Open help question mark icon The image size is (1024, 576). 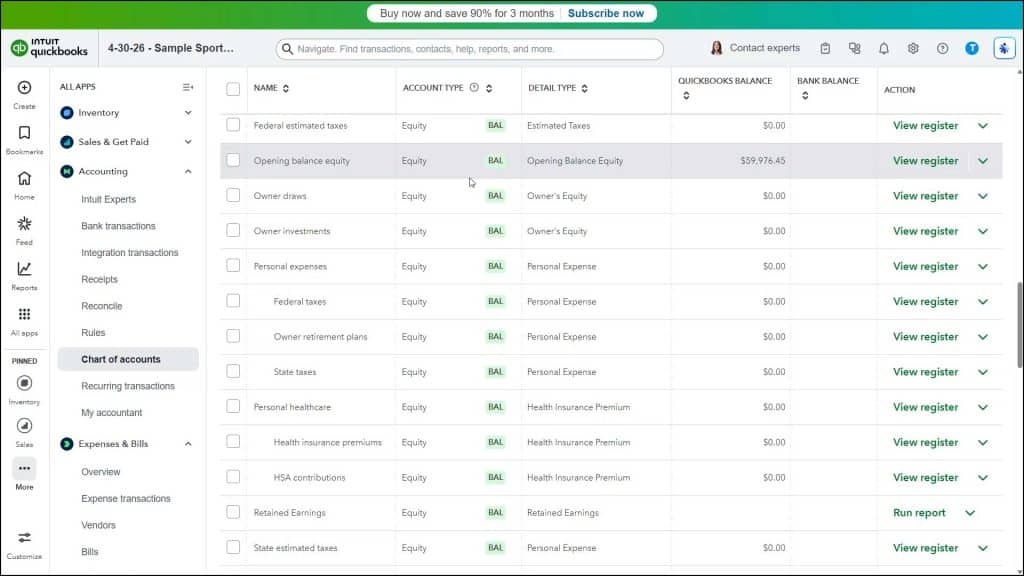(x=942, y=48)
